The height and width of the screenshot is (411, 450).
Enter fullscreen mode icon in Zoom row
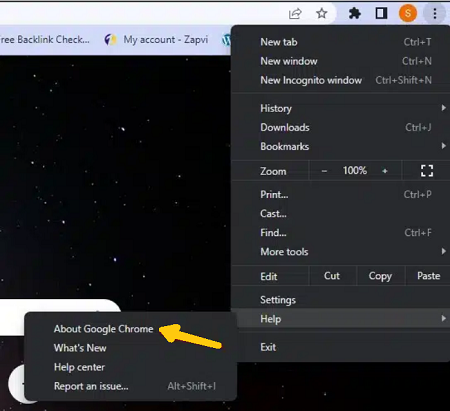[427, 171]
